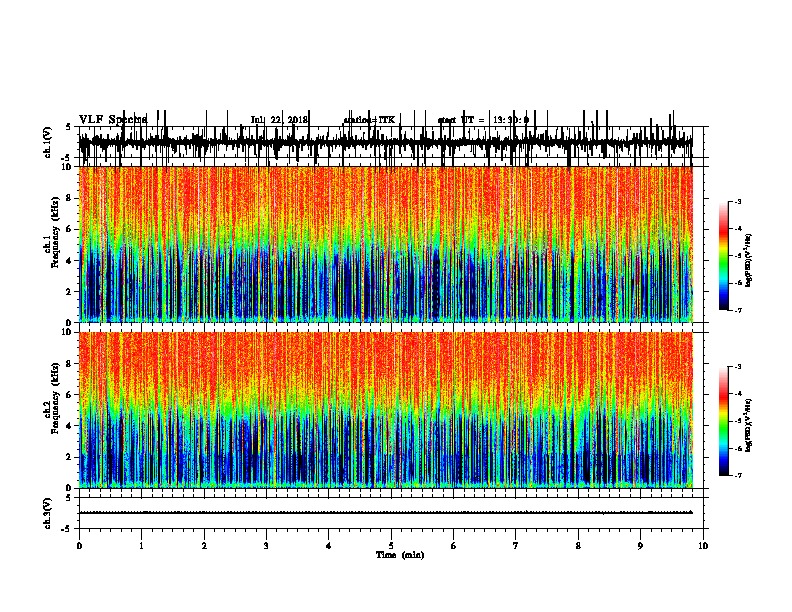Screen dimensions: 792x612
Task: Click the 8 kHz tick on ch.1 spectrogram
Action: [69, 198]
